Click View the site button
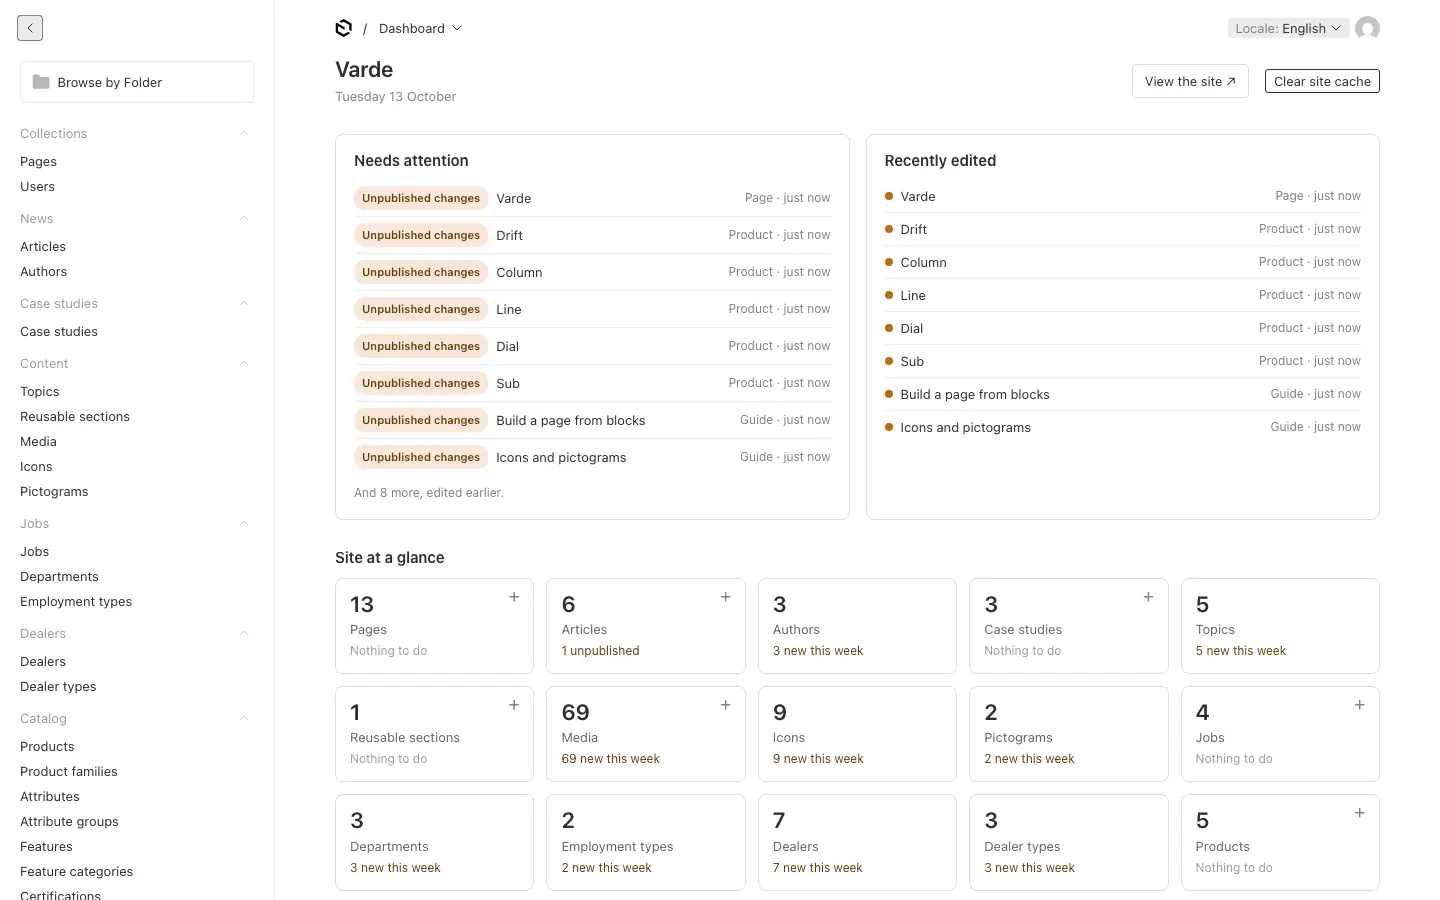This screenshot has height=900, width=1440. click(x=1190, y=81)
